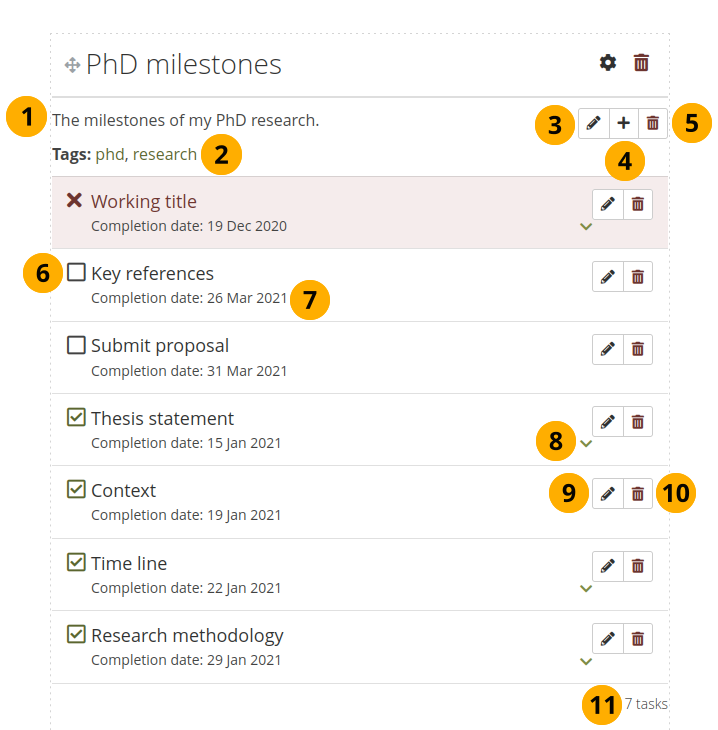Expand the Time line task details
Image resolution: width=718 pixels, height=730 pixels.
click(x=586, y=588)
